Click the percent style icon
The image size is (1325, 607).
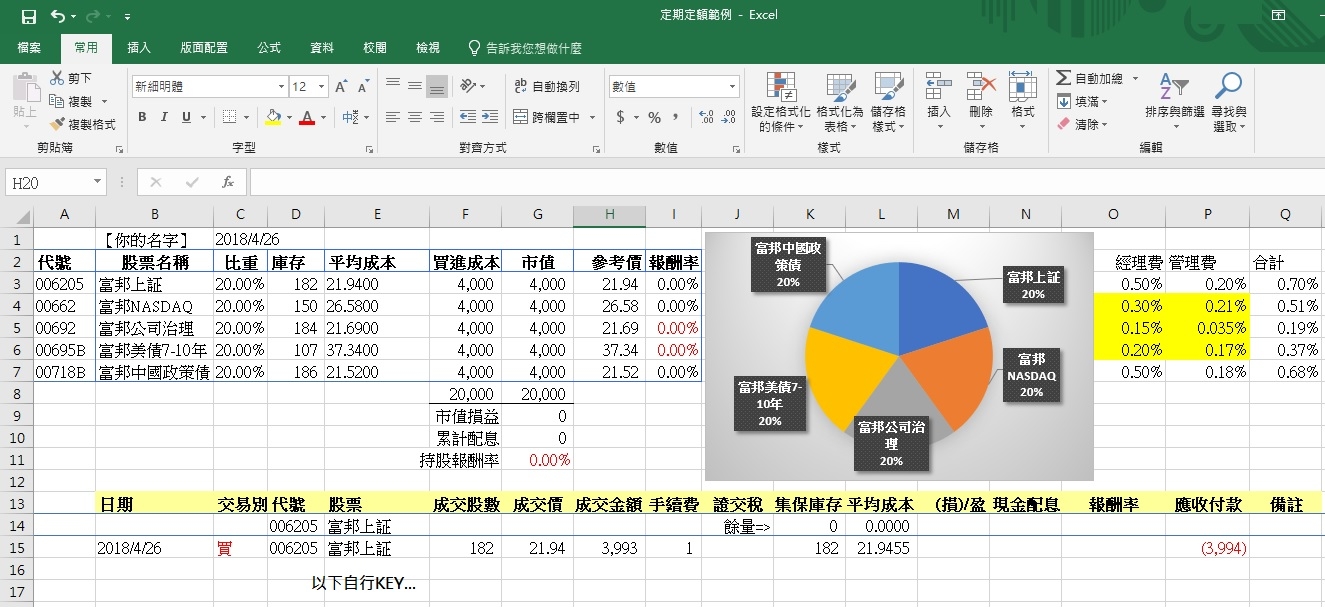(x=654, y=117)
